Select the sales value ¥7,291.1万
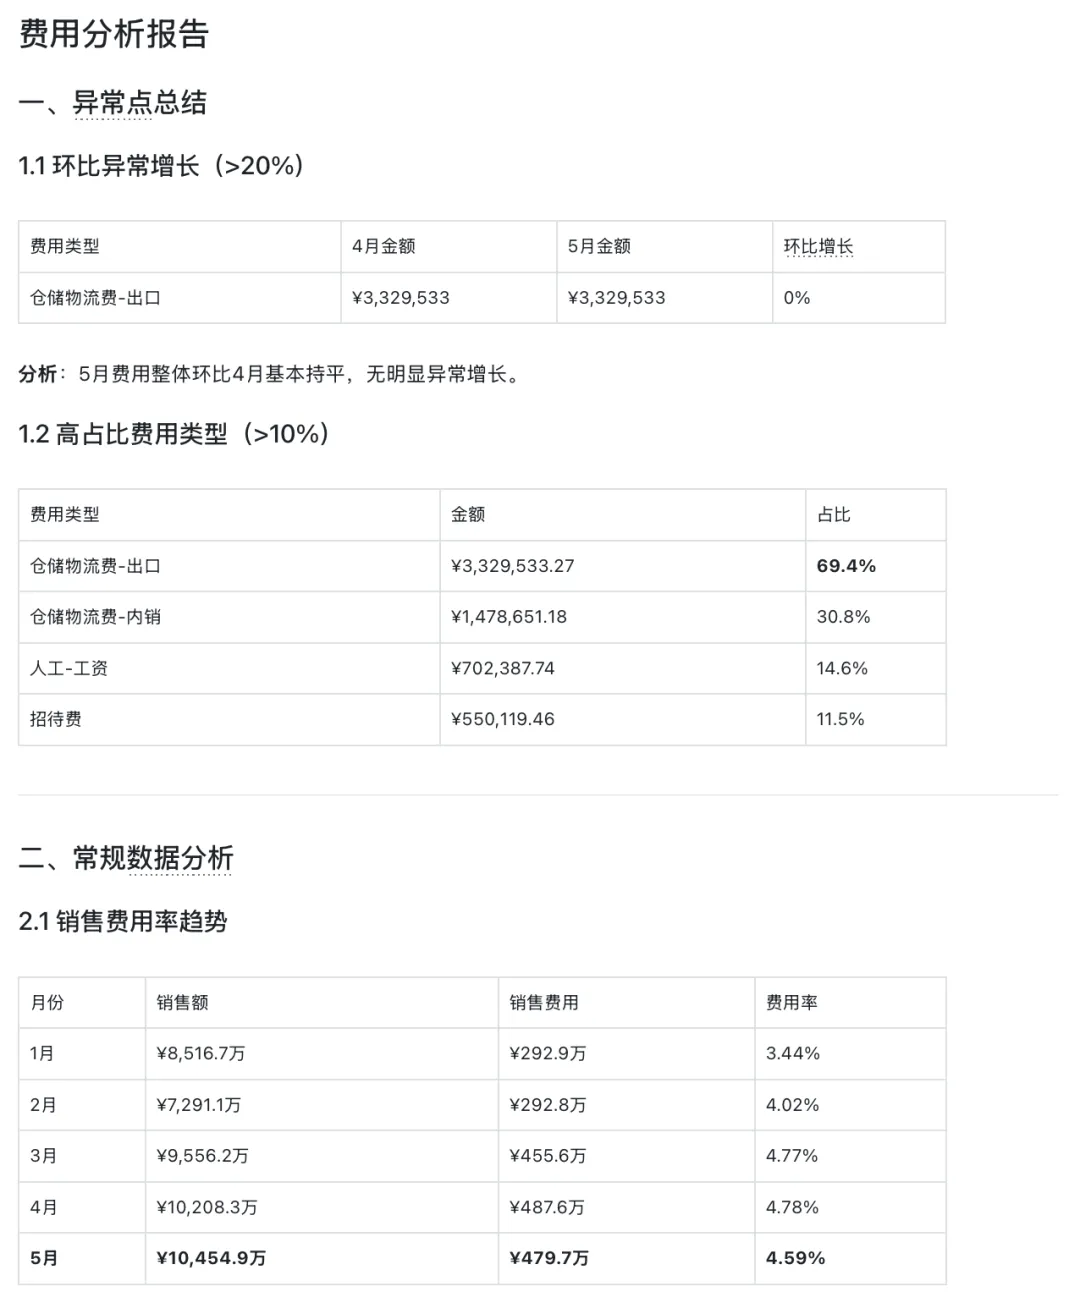This screenshot has height=1303, width=1080. [x=199, y=1105]
